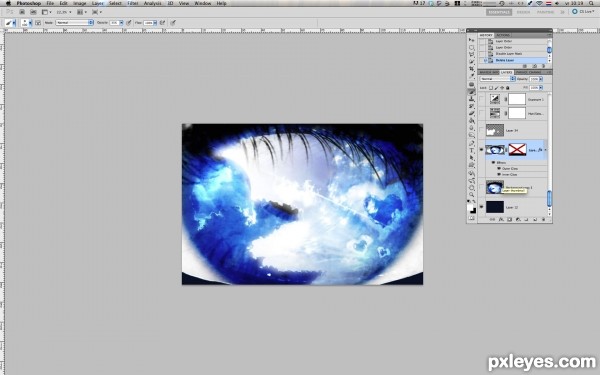The image size is (600, 375).
Task: Toggle the Brush panel icon in options bar
Action: click(38, 23)
